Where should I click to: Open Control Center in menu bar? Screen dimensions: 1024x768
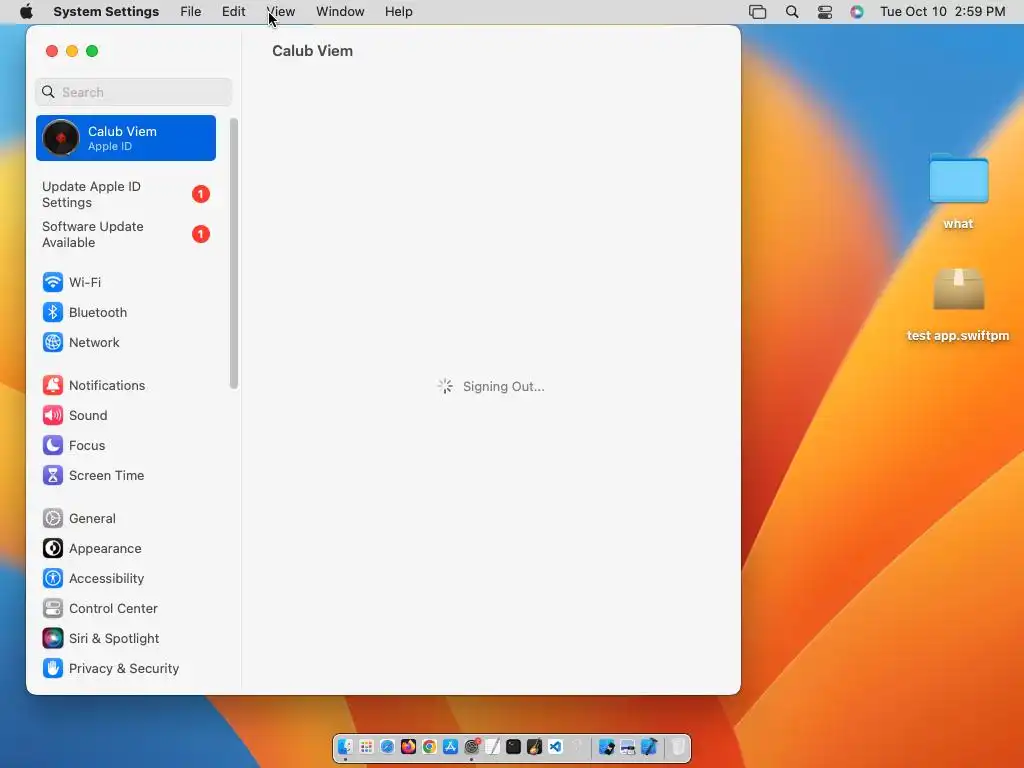[825, 12]
